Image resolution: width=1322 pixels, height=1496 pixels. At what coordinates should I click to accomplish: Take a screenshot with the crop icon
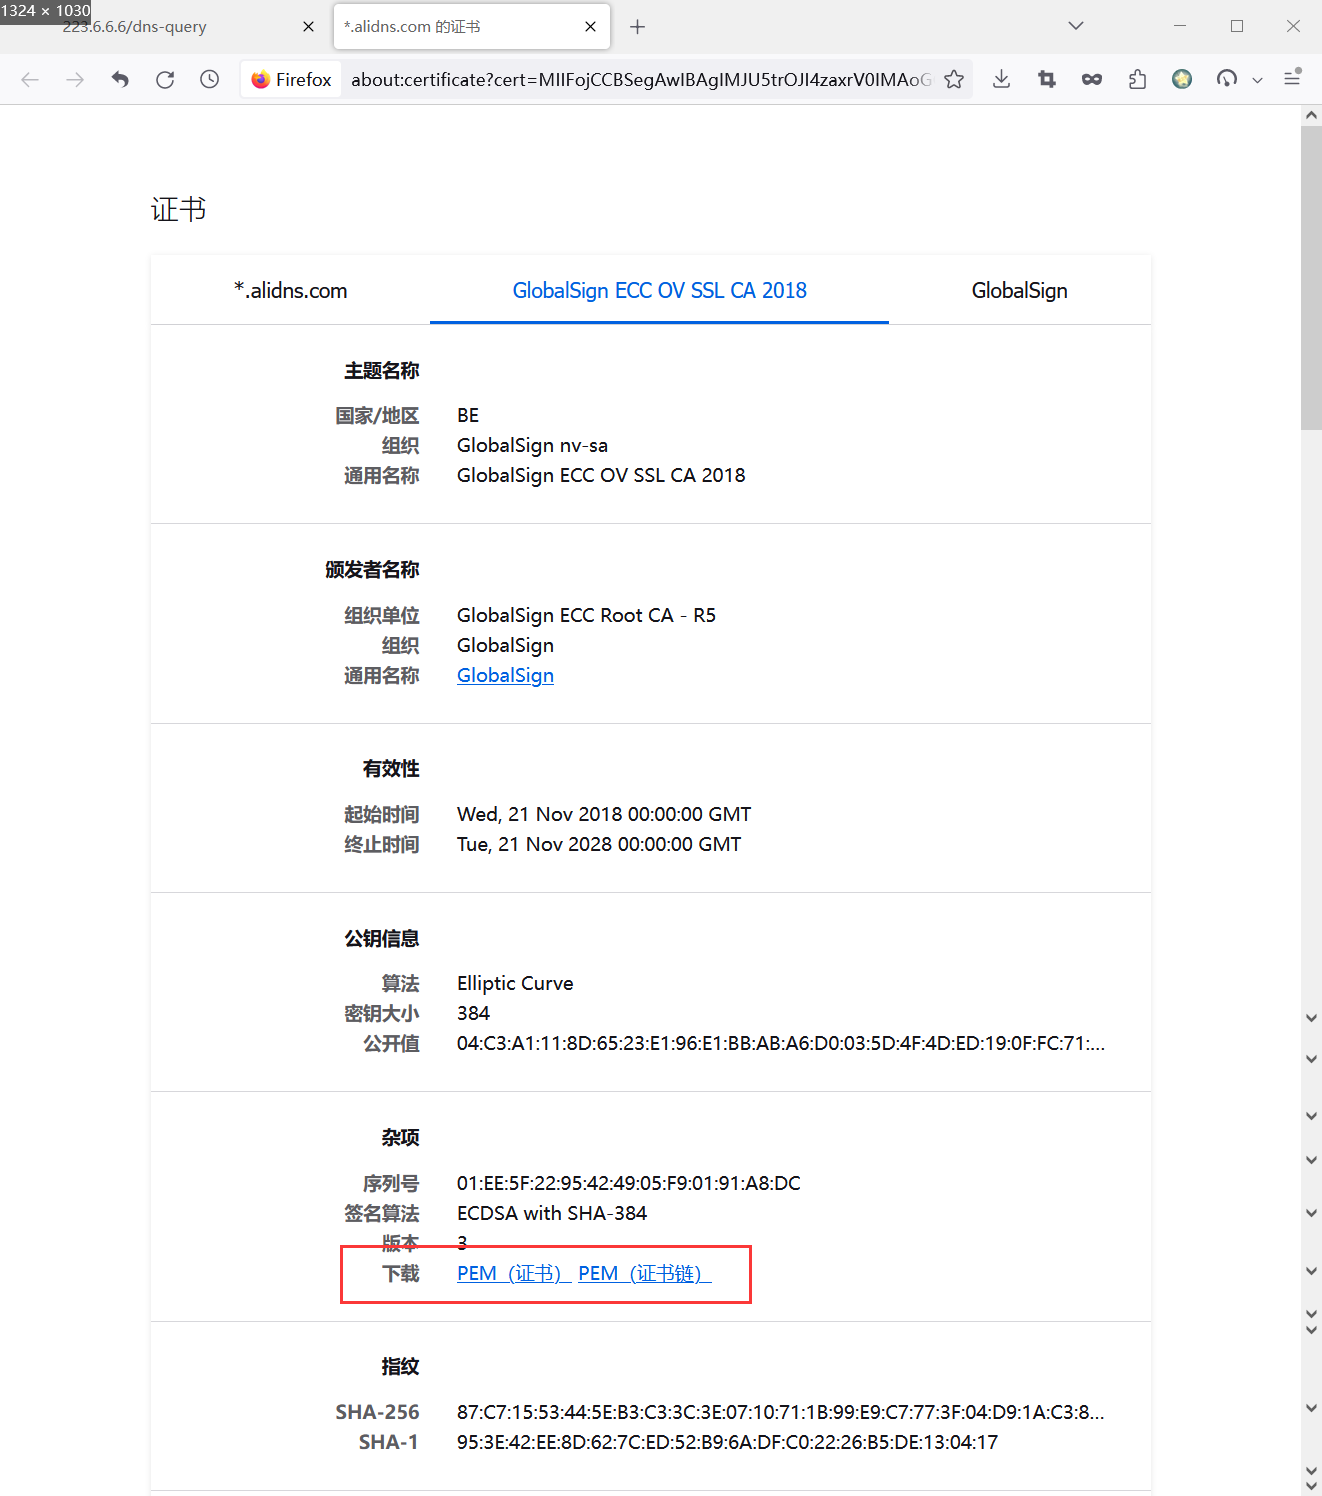click(1047, 80)
